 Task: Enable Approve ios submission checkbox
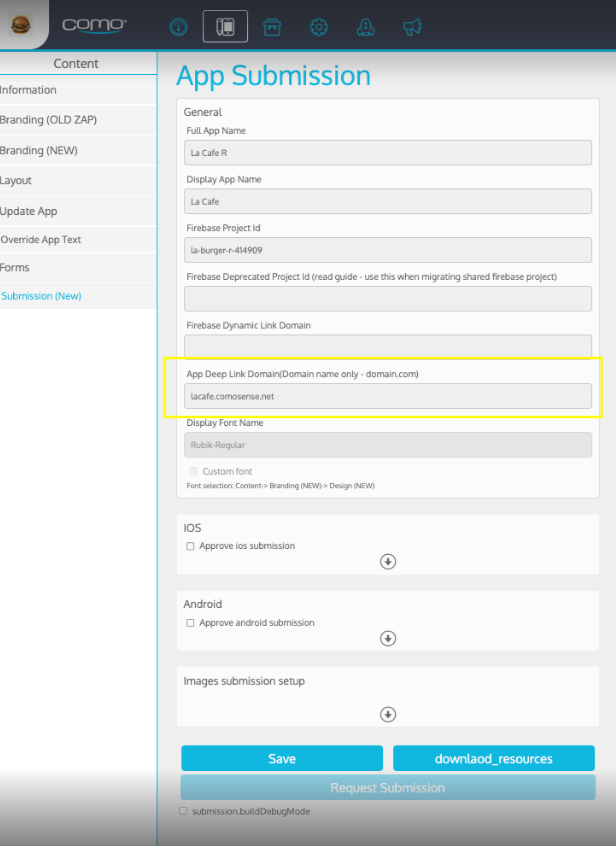tap(191, 546)
